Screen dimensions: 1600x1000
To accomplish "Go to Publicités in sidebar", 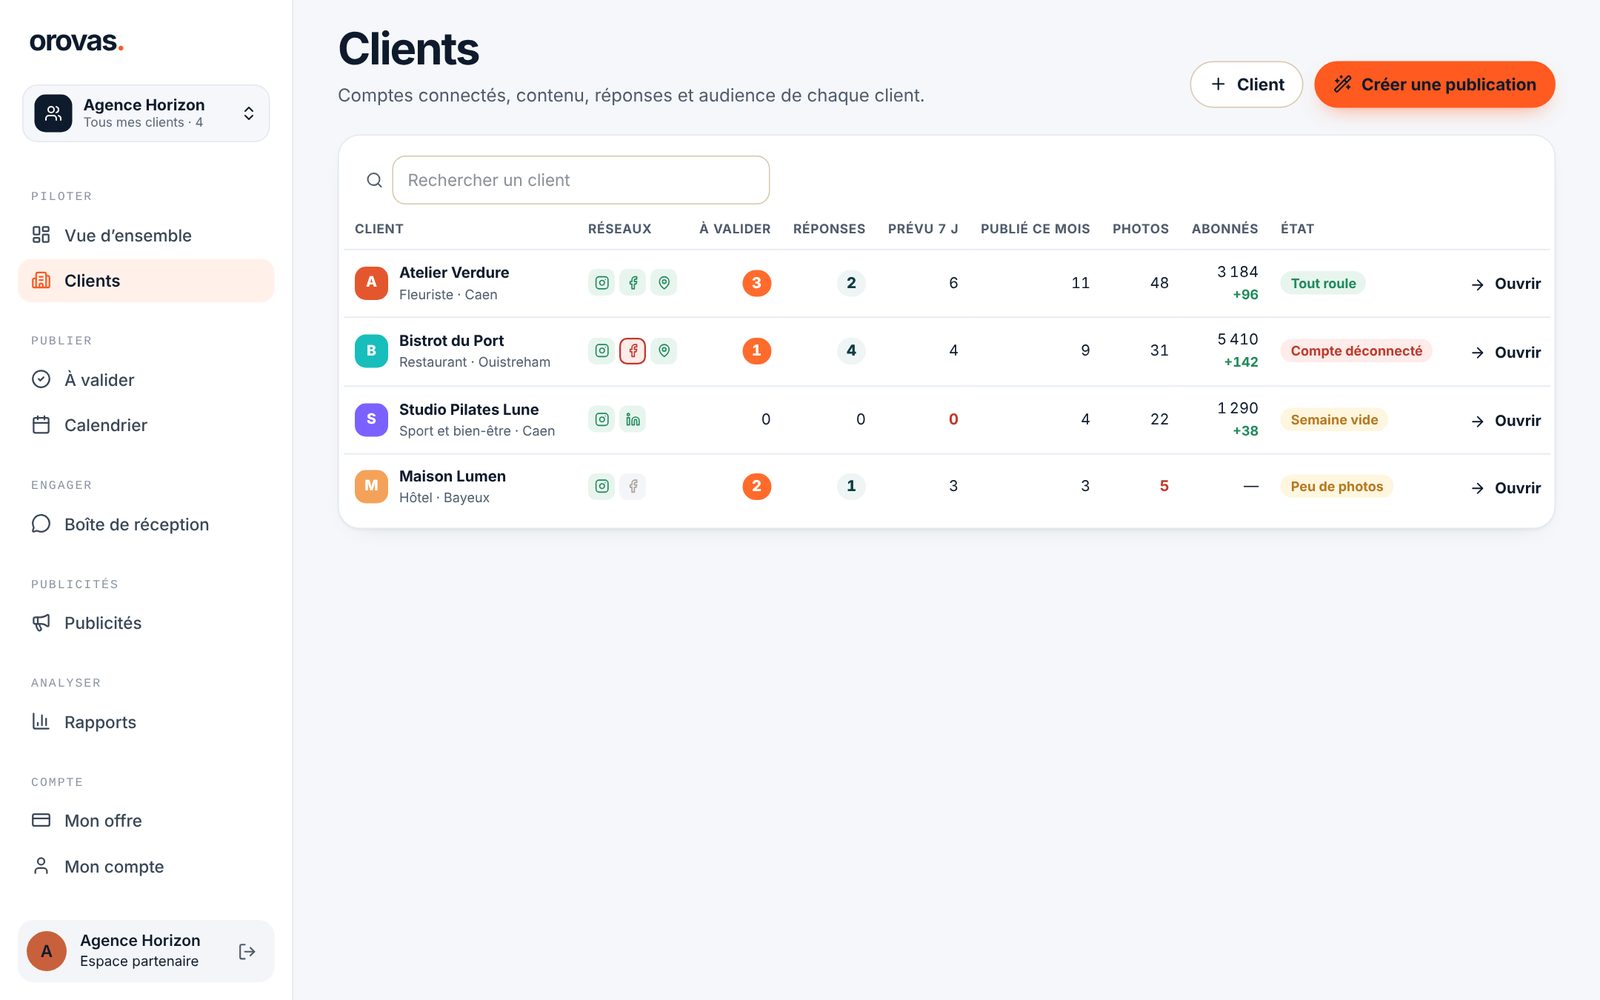I will 146,623.
